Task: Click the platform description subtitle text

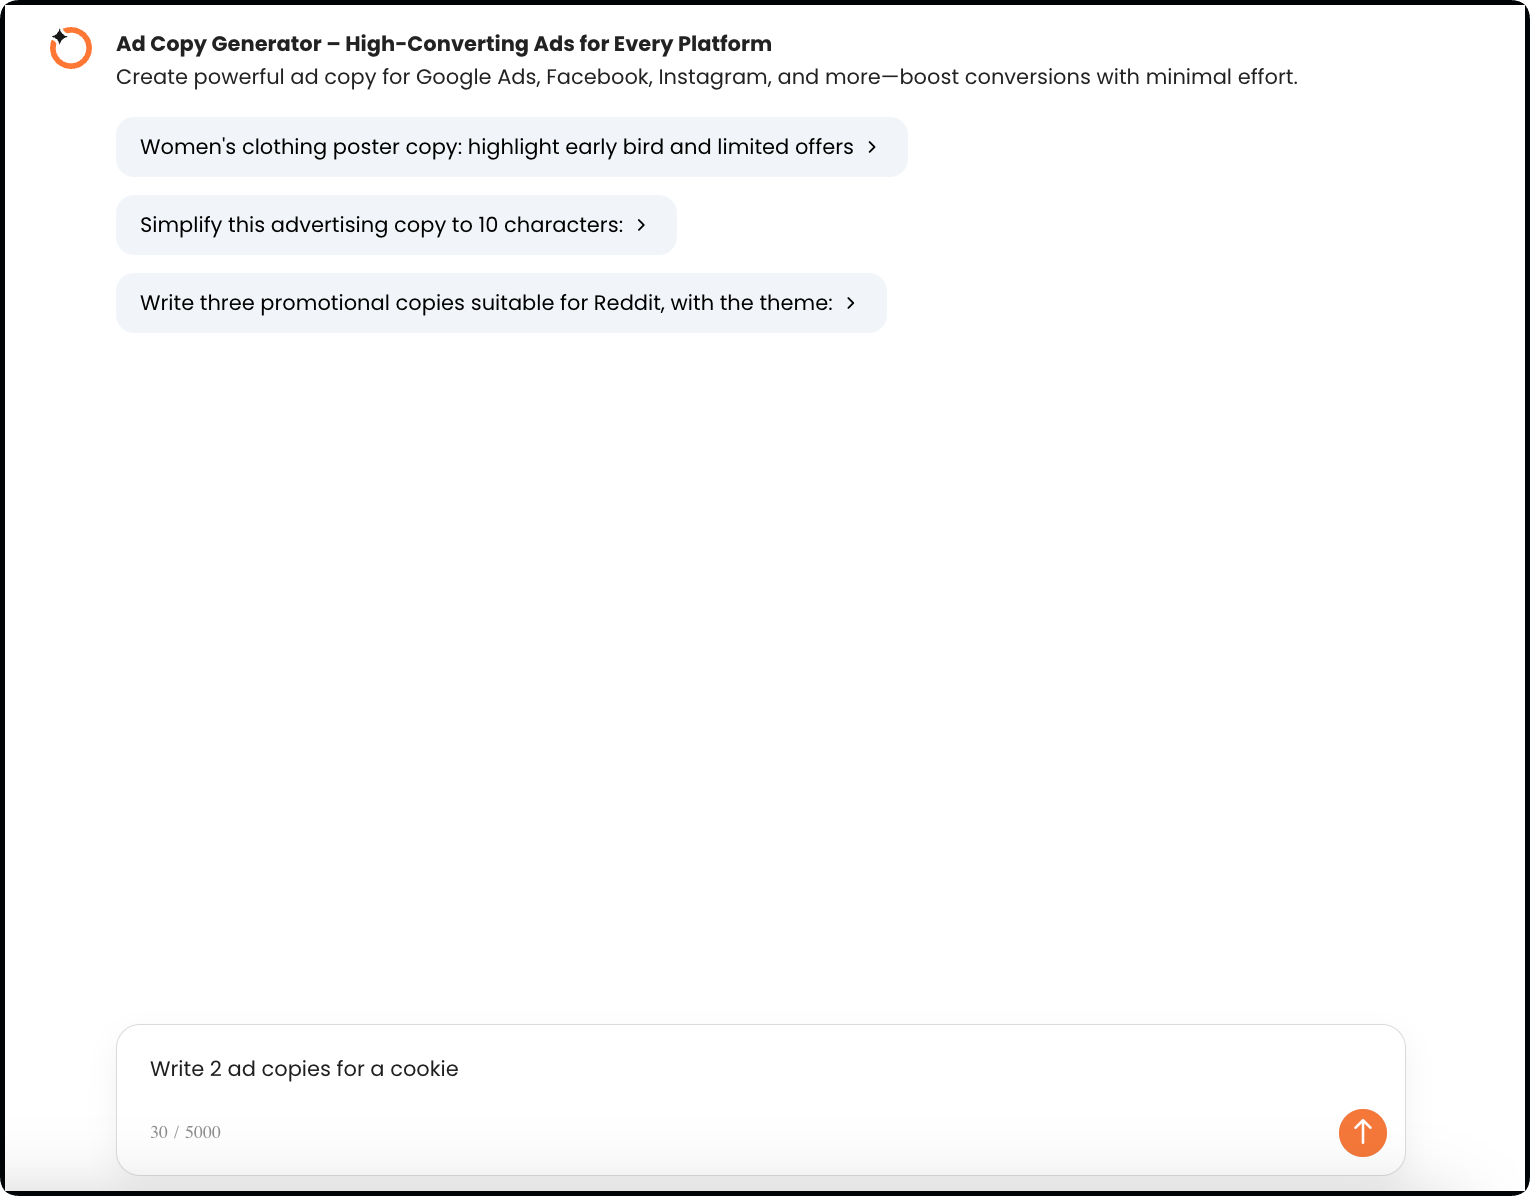Action: click(x=706, y=76)
